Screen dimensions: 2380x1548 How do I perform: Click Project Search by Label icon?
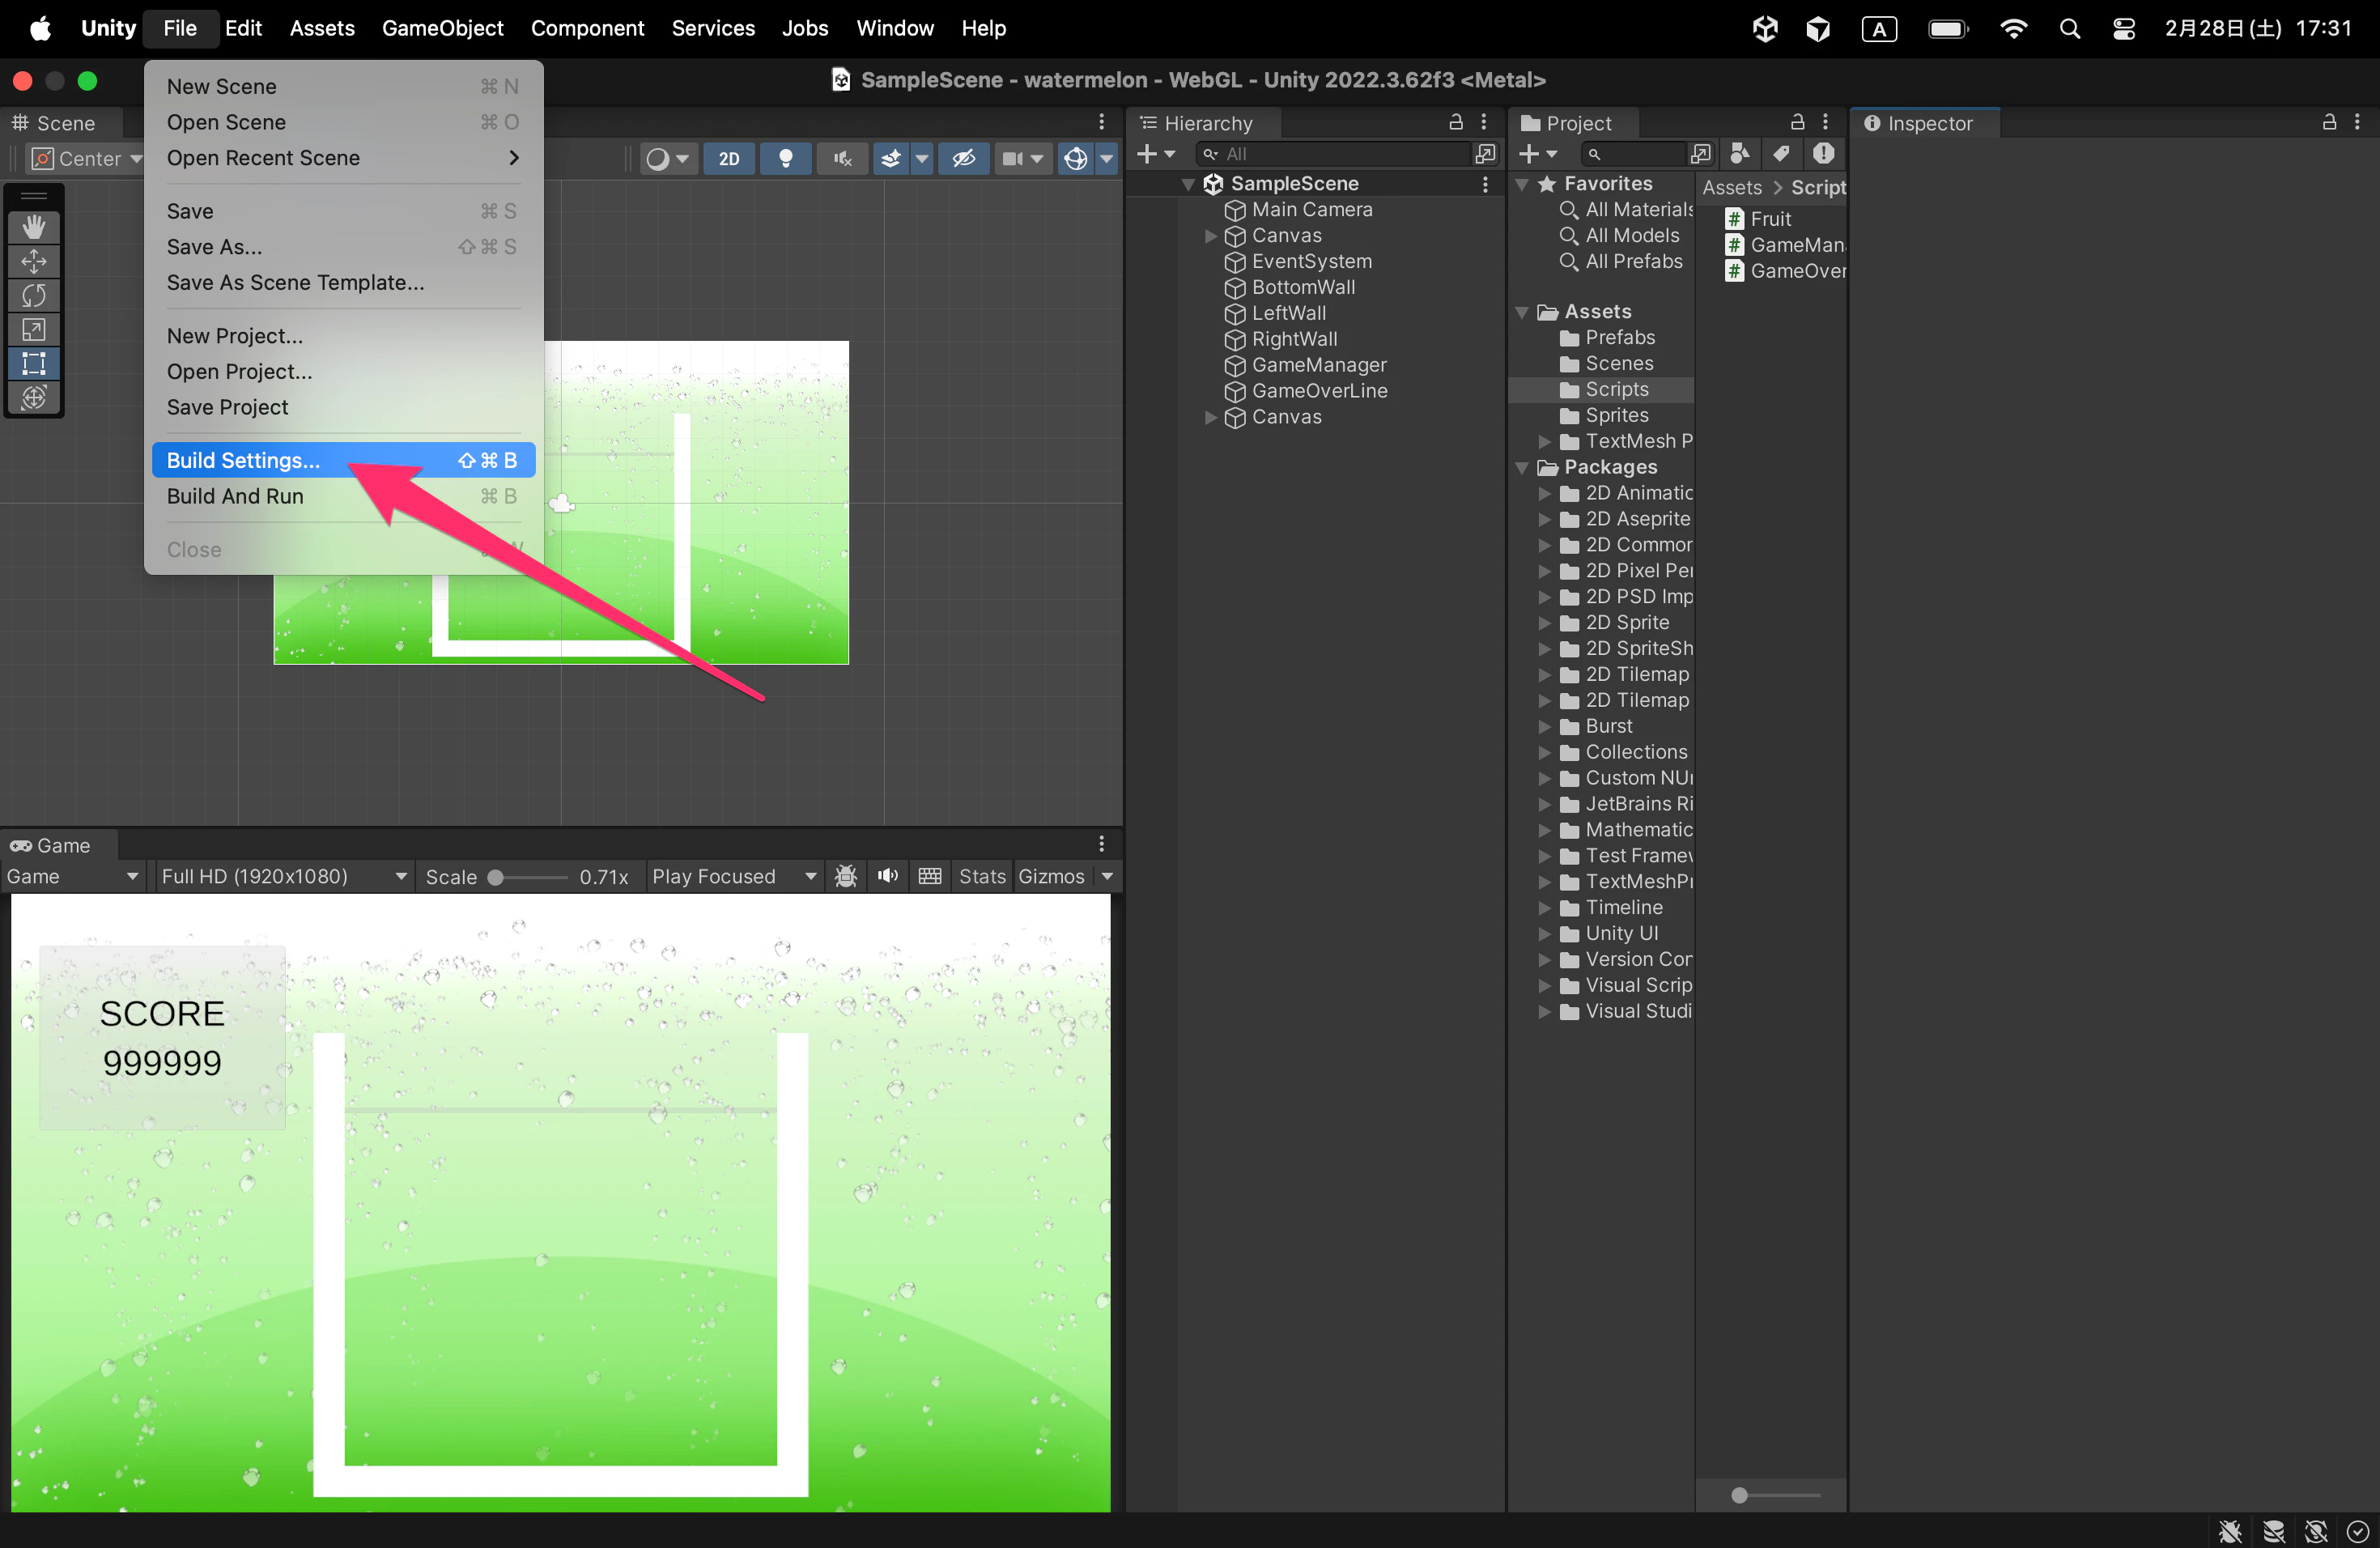(x=1781, y=154)
